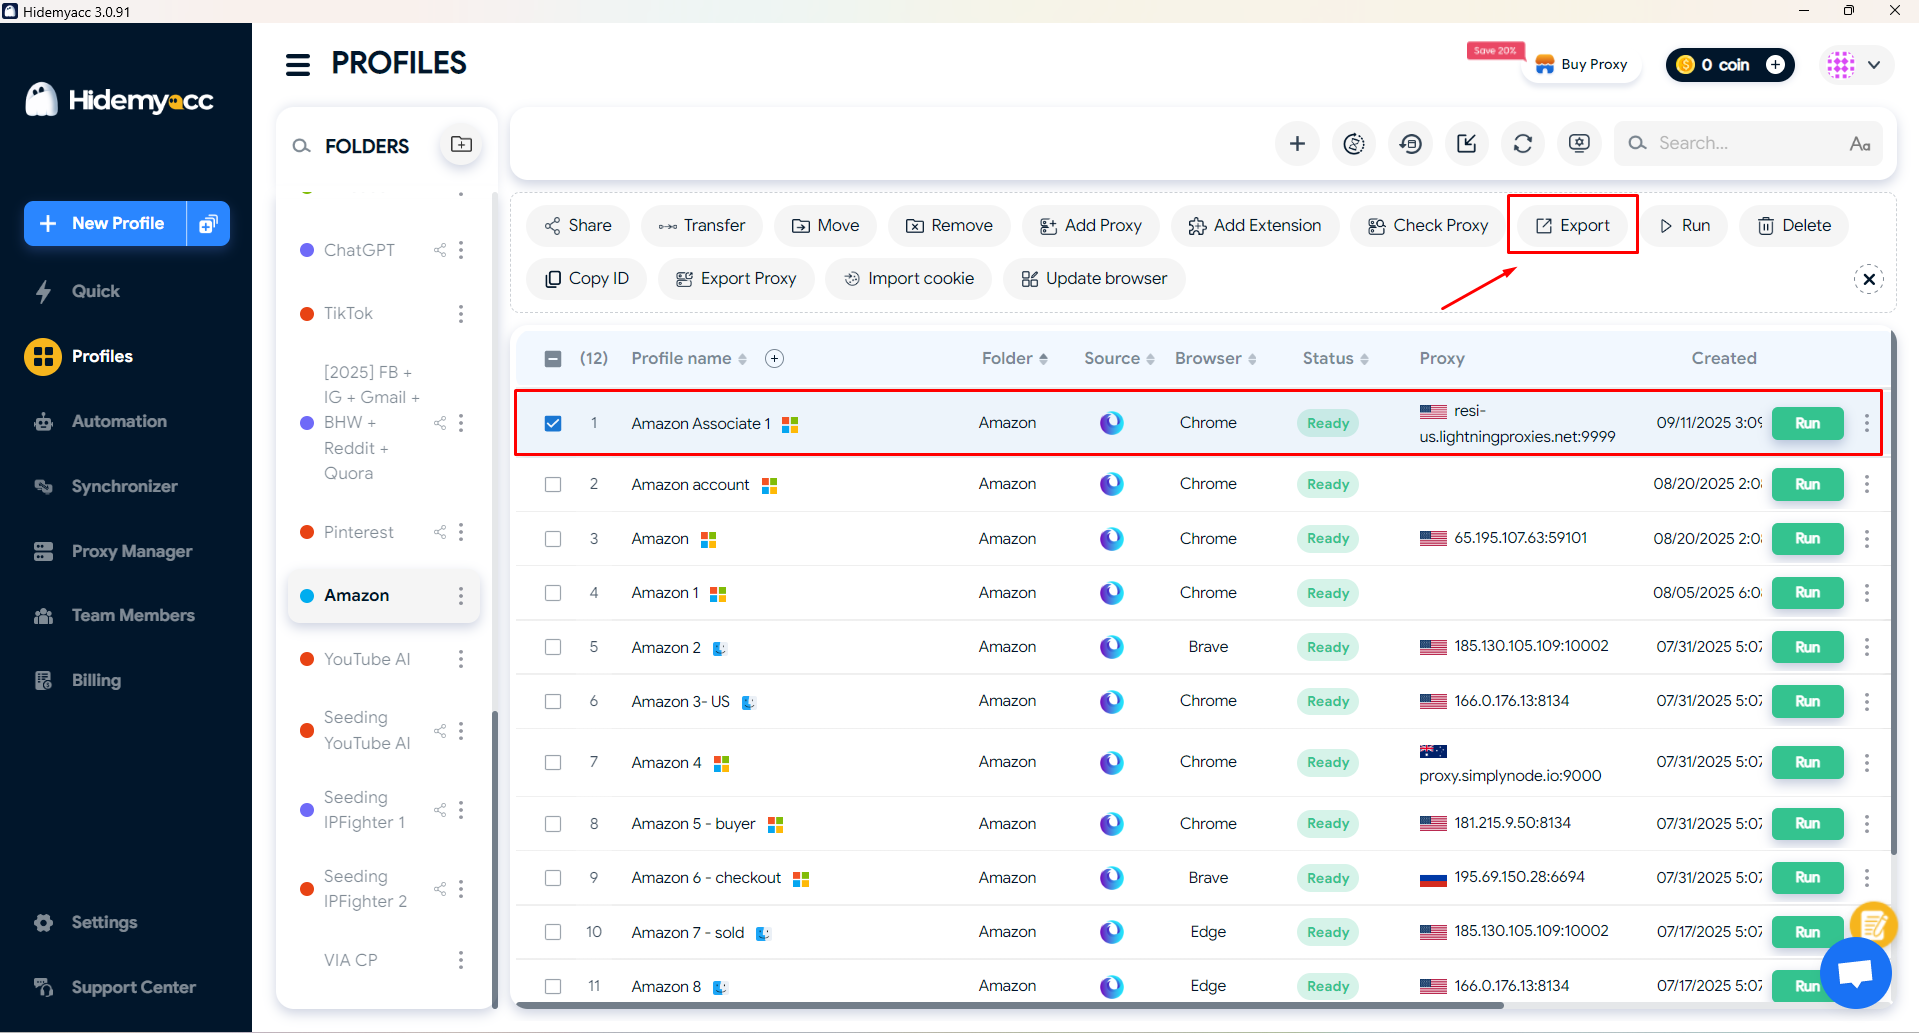Open more options for Amazon Associate 1

pos(1866,423)
